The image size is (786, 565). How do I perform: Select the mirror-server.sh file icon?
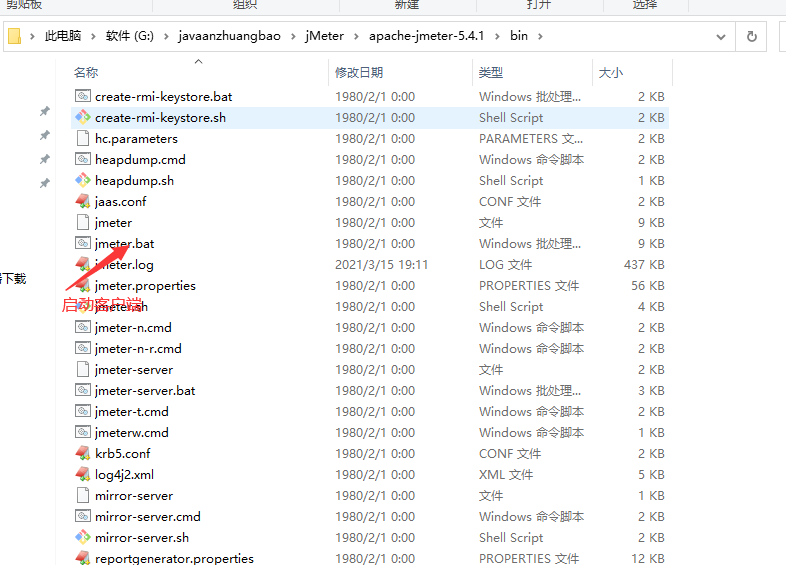(83, 538)
